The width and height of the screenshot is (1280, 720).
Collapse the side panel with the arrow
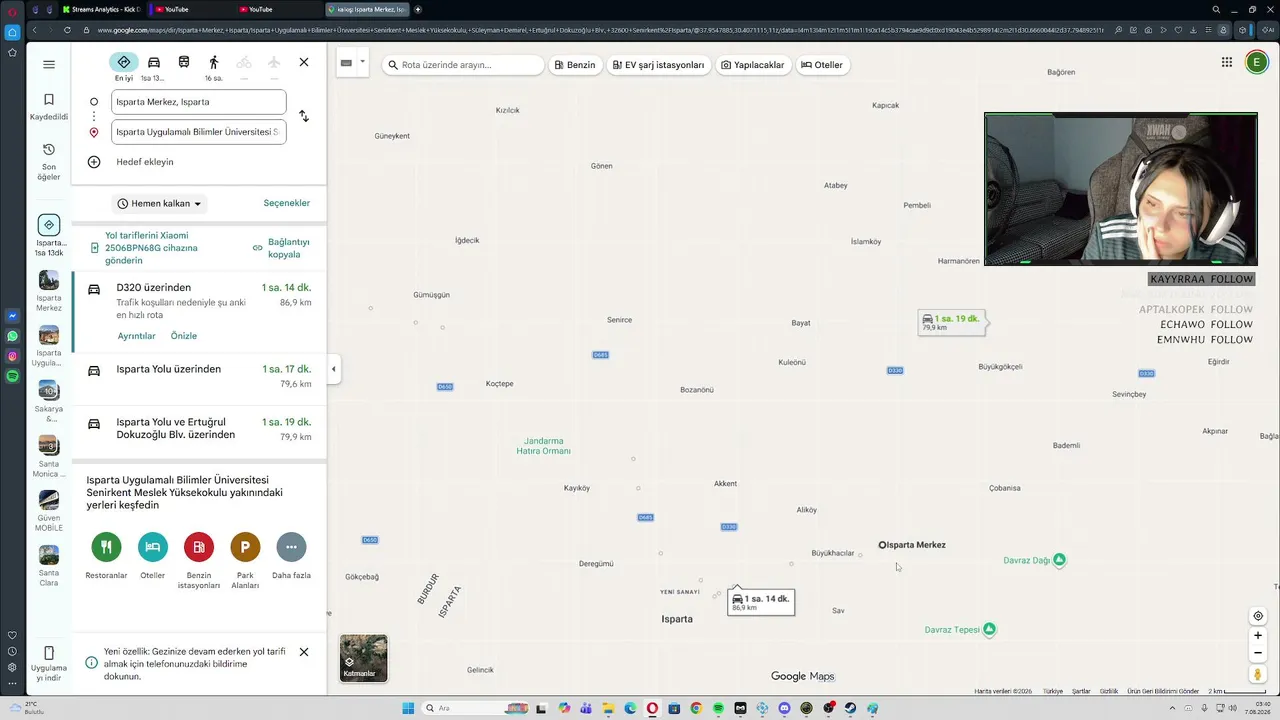click(333, 369)
